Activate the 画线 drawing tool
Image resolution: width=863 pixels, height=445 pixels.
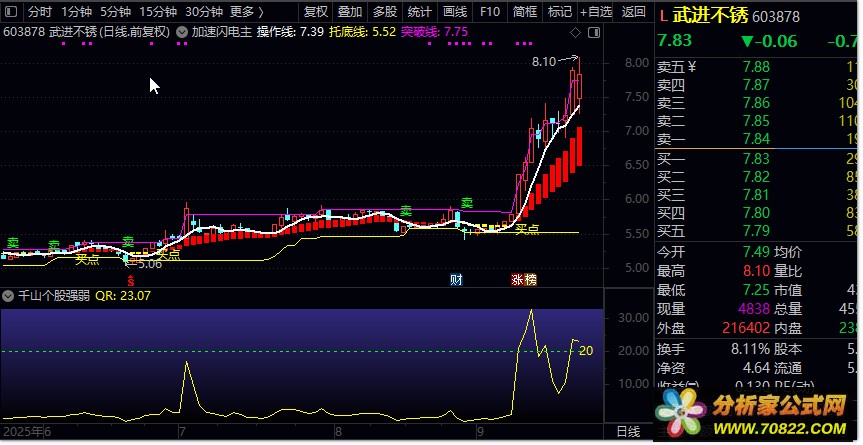pos(455,12)
